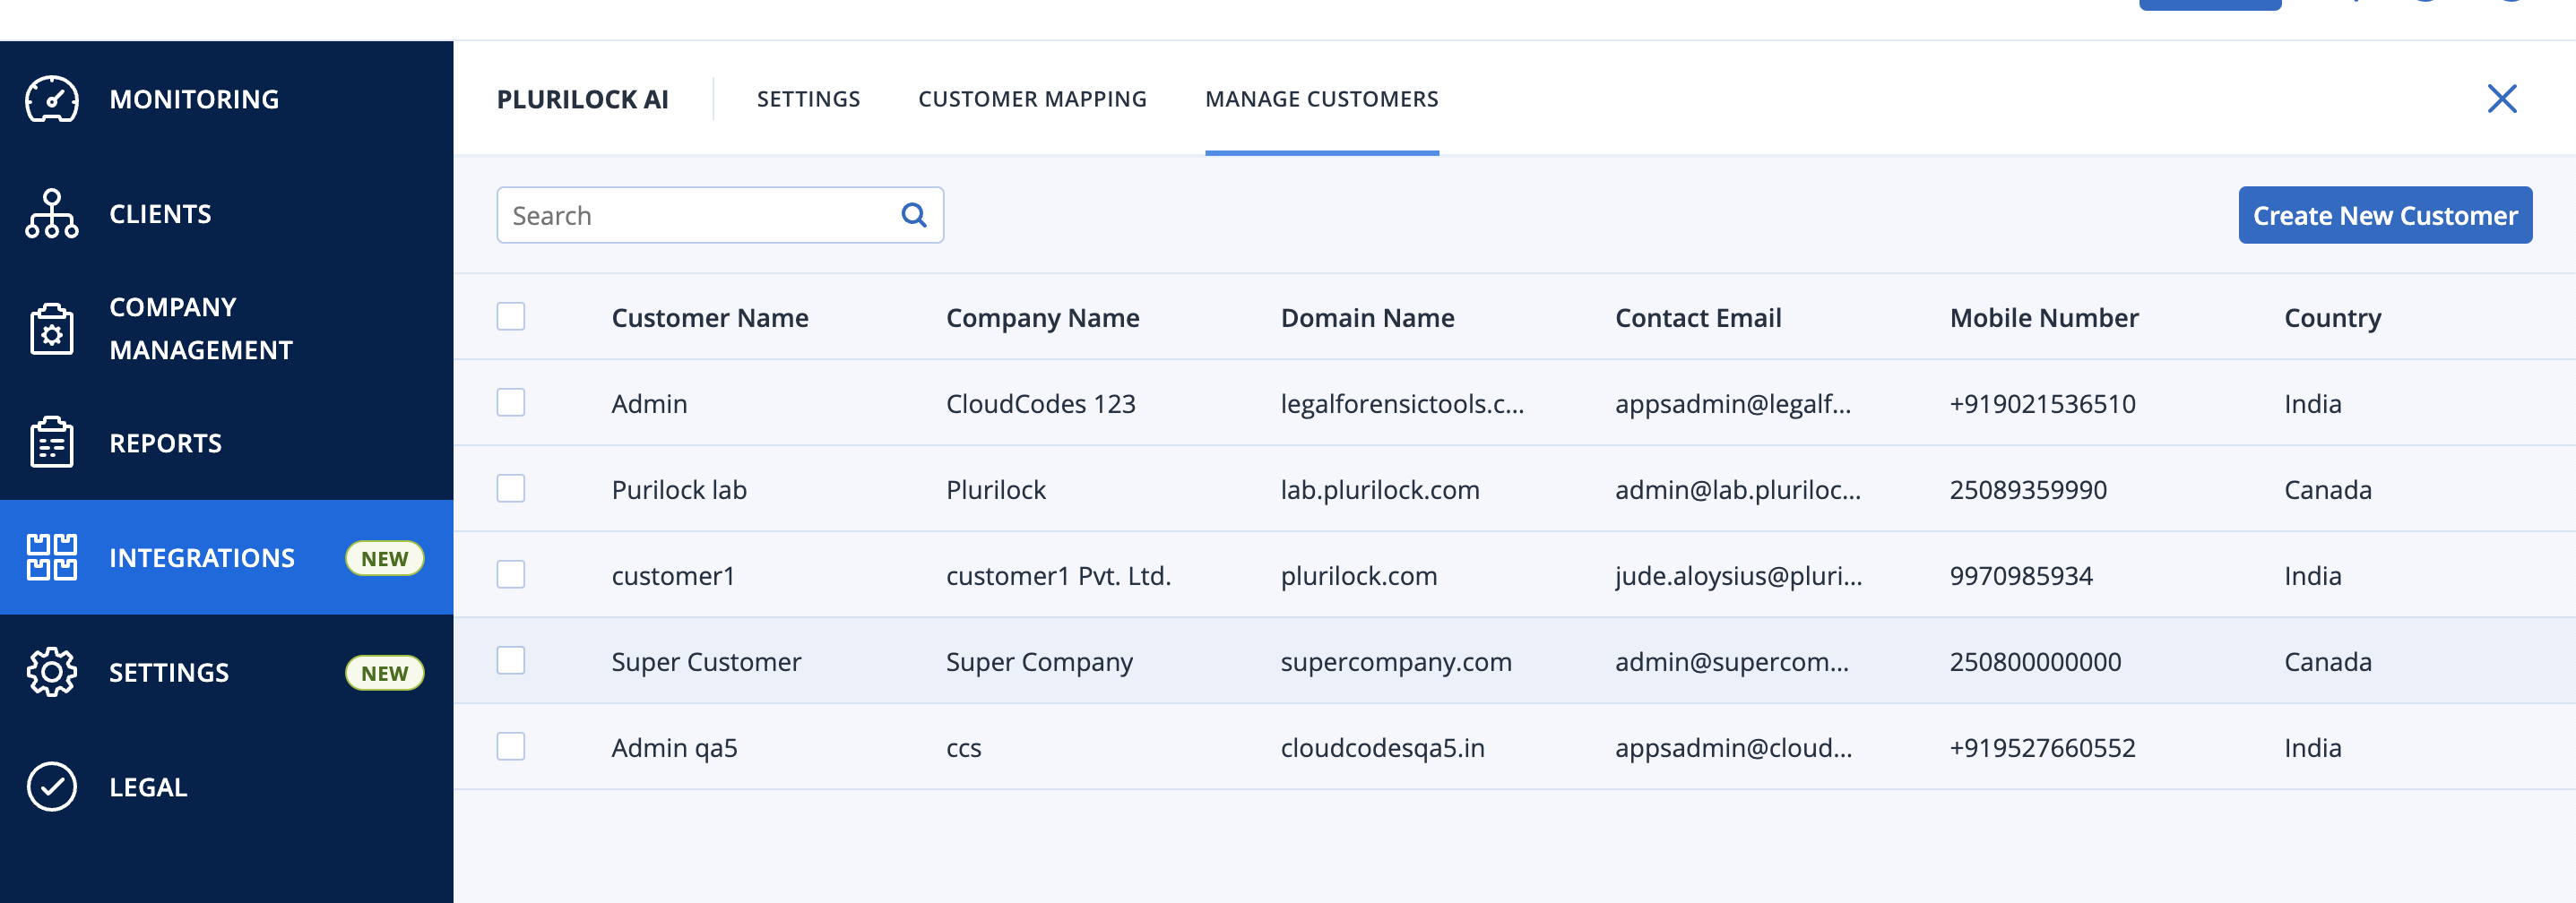Viewport: 2576px width, 903px height.
Task: Click the email admin@lab.pluriloc...
Action: point(1738,490)
